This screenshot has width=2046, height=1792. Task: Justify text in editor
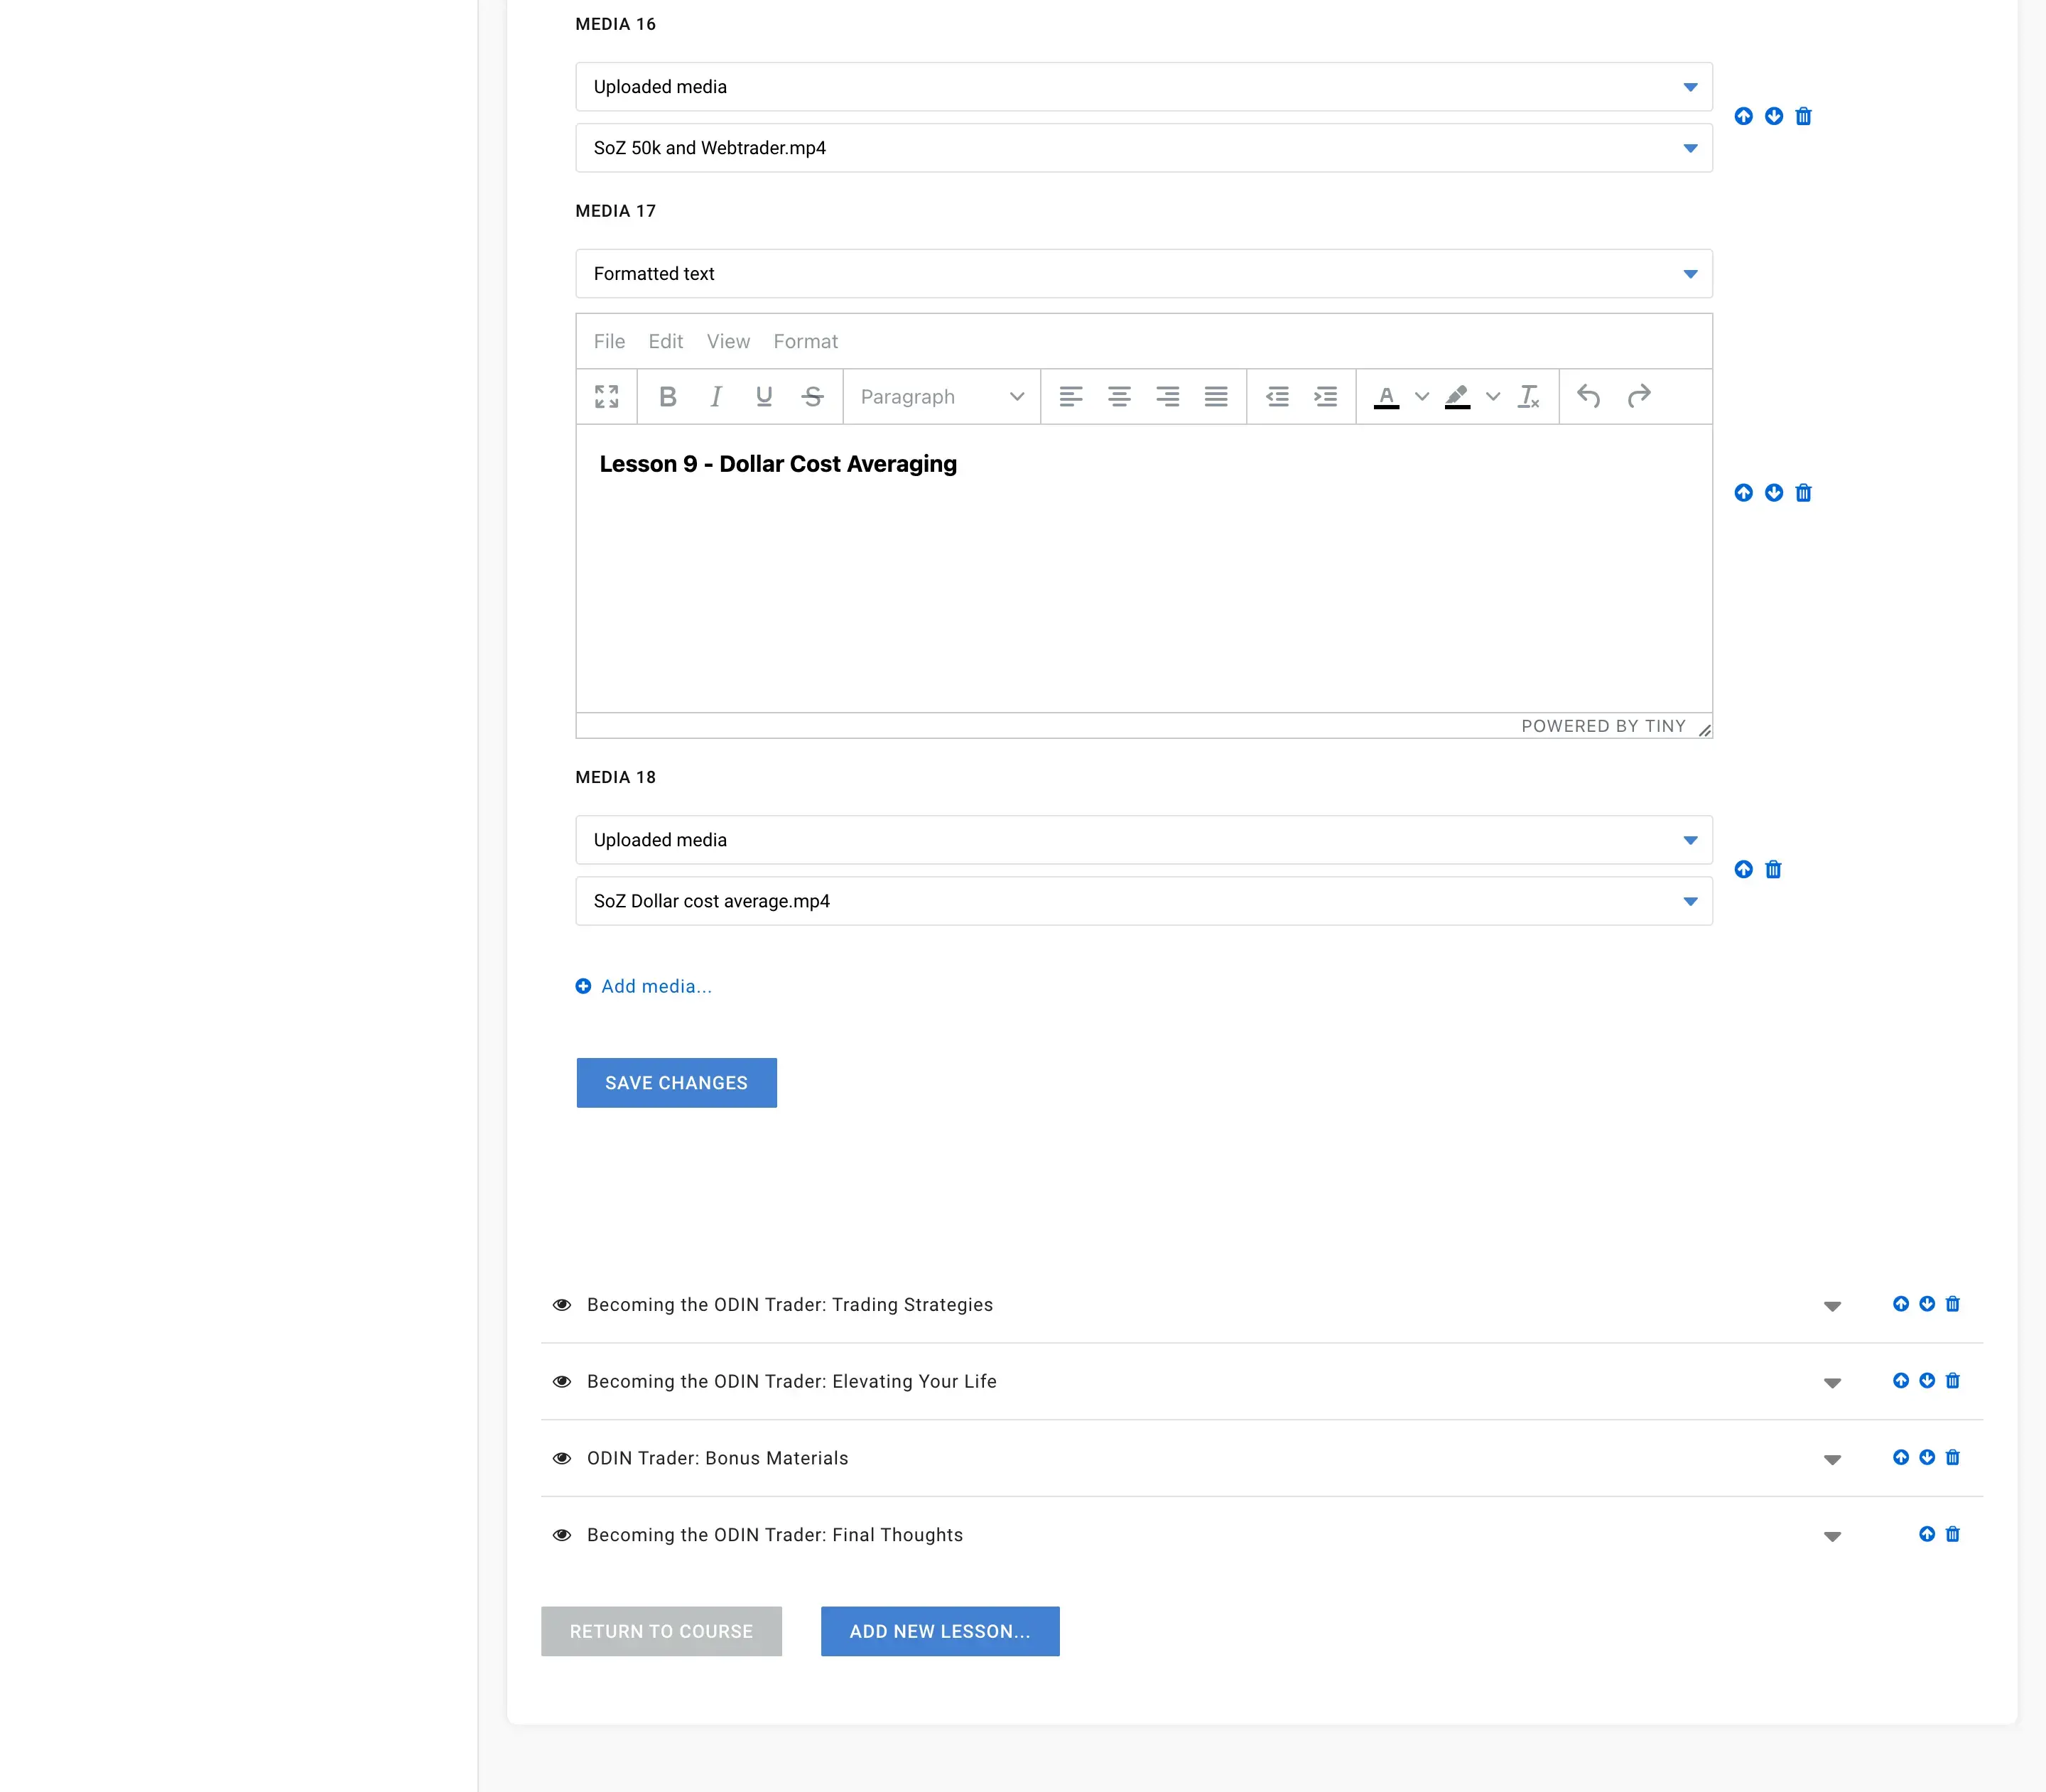coord(1216,397)
